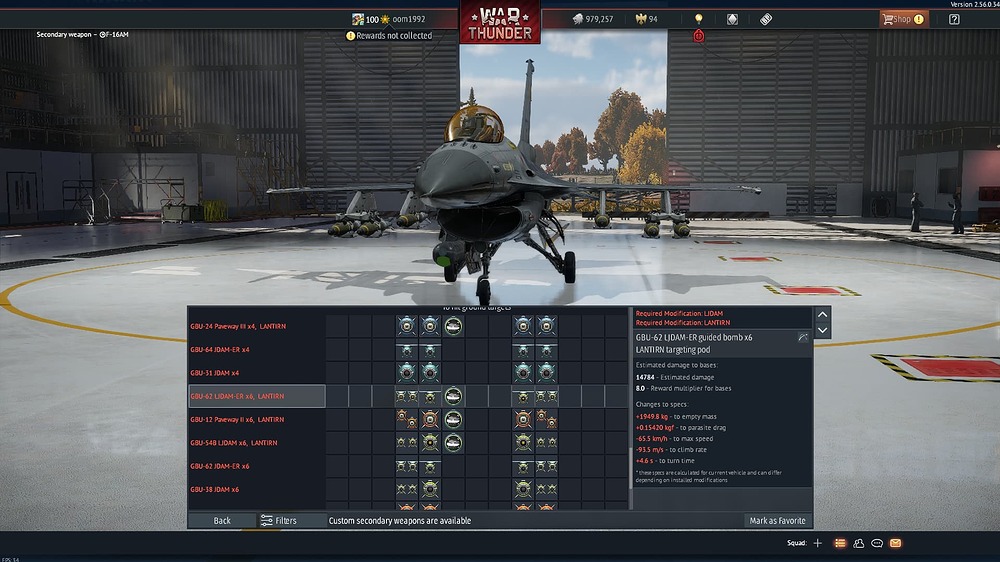The image size is (1000, 562).
Task: Open the player avatar profile icon
Action: [358, 19]
